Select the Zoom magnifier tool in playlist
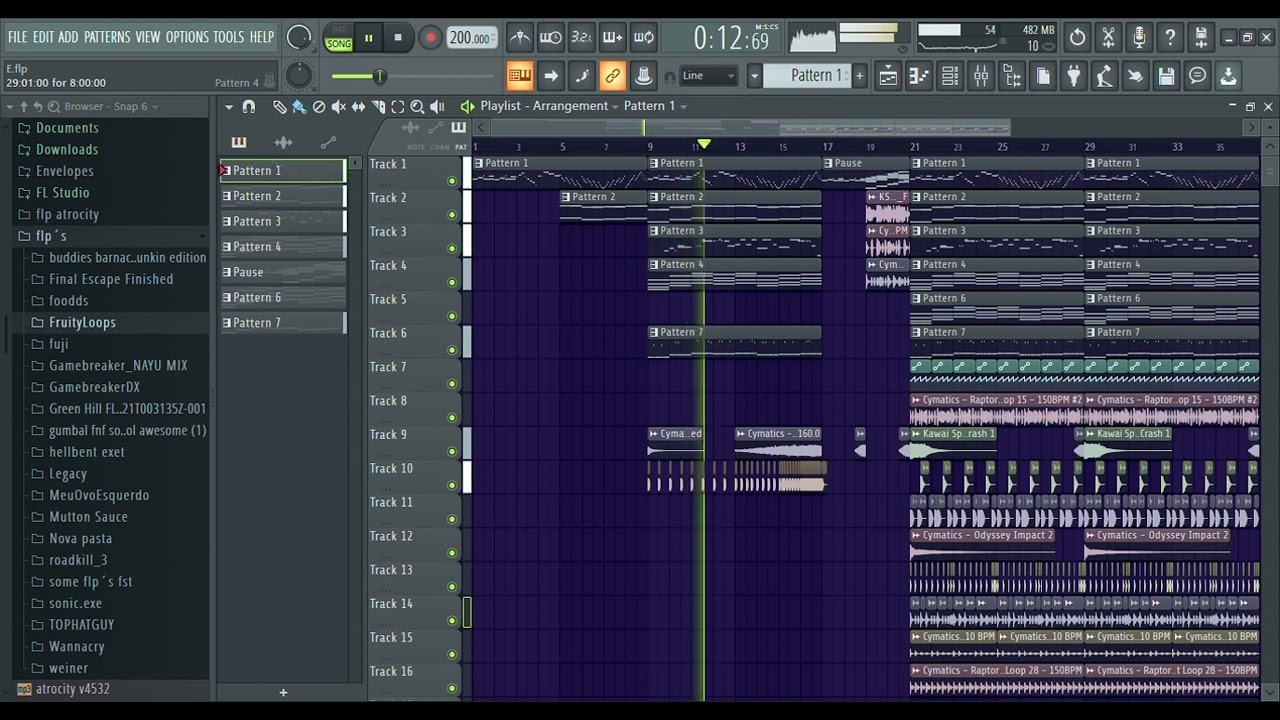1280x720 pixels. (417, 107)
